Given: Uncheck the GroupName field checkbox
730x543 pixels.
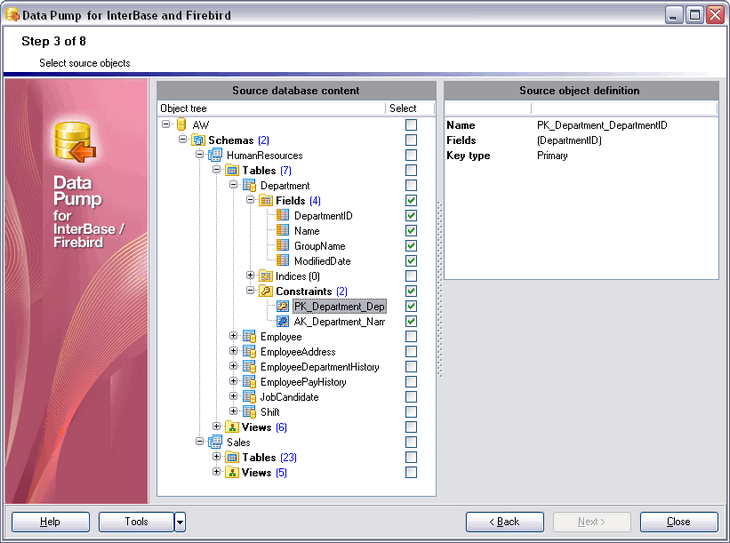Looking at the screenshot, I should (x=411, y=246).
